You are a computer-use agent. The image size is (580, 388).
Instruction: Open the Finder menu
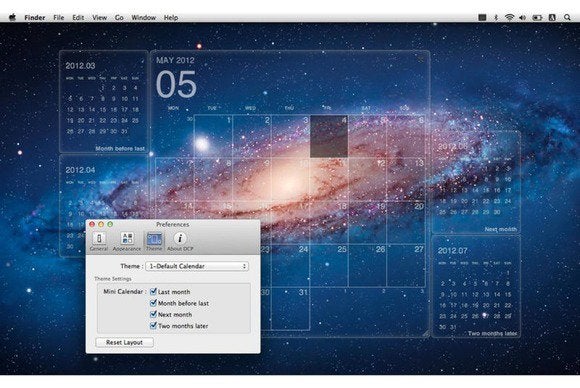tap(35, 17)
